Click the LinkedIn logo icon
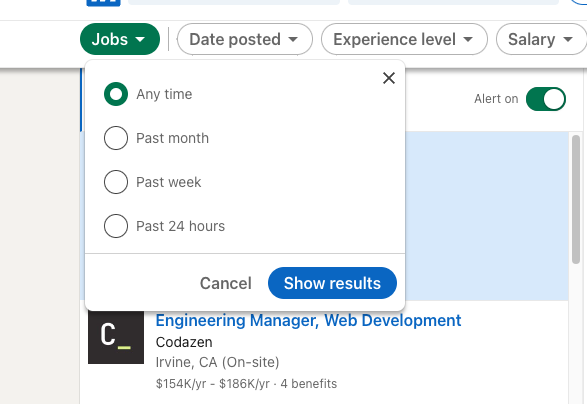587x404 pixels. [x=103, y=3]
